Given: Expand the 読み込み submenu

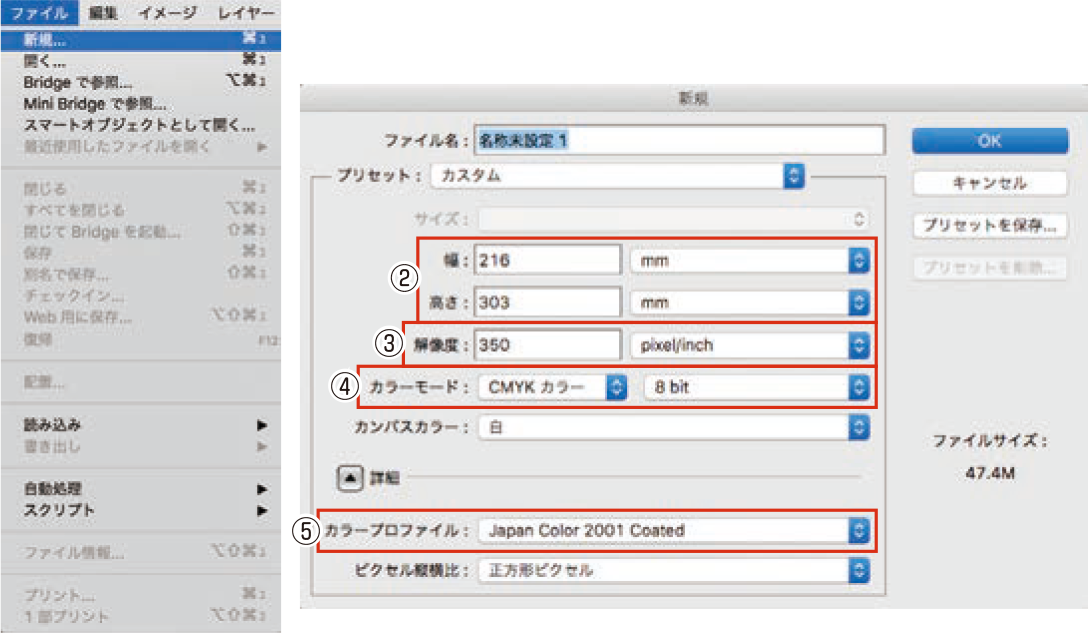Looking at the screenshot, I should [141, 425].
